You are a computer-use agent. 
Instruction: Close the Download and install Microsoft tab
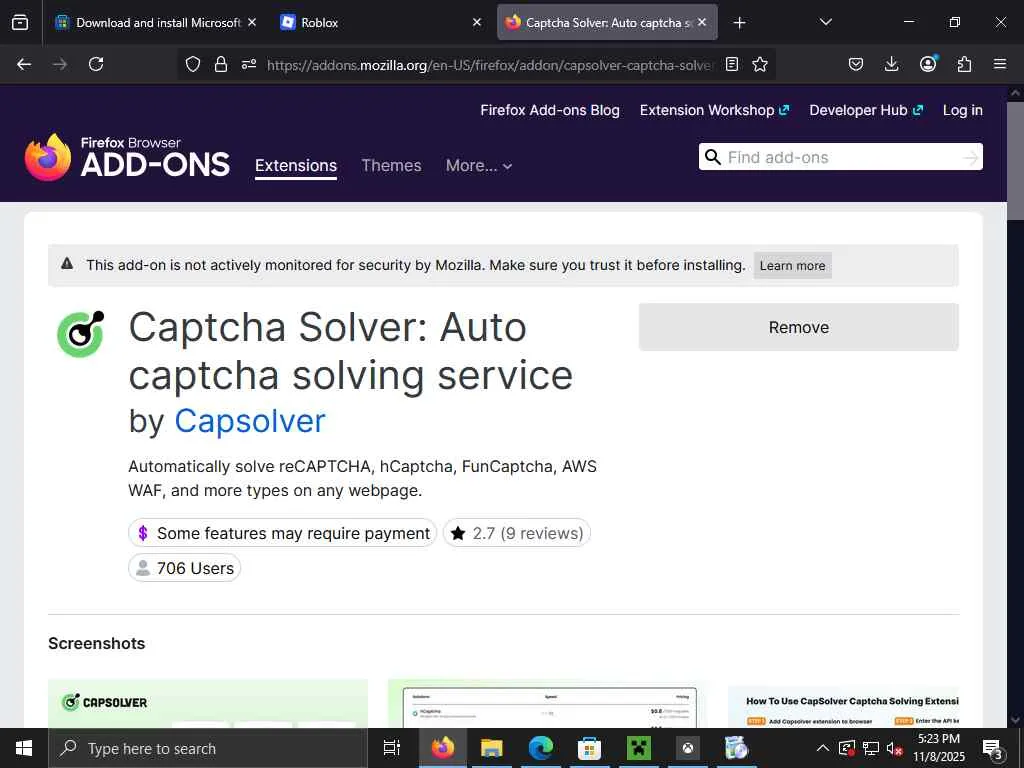point(252,22)
